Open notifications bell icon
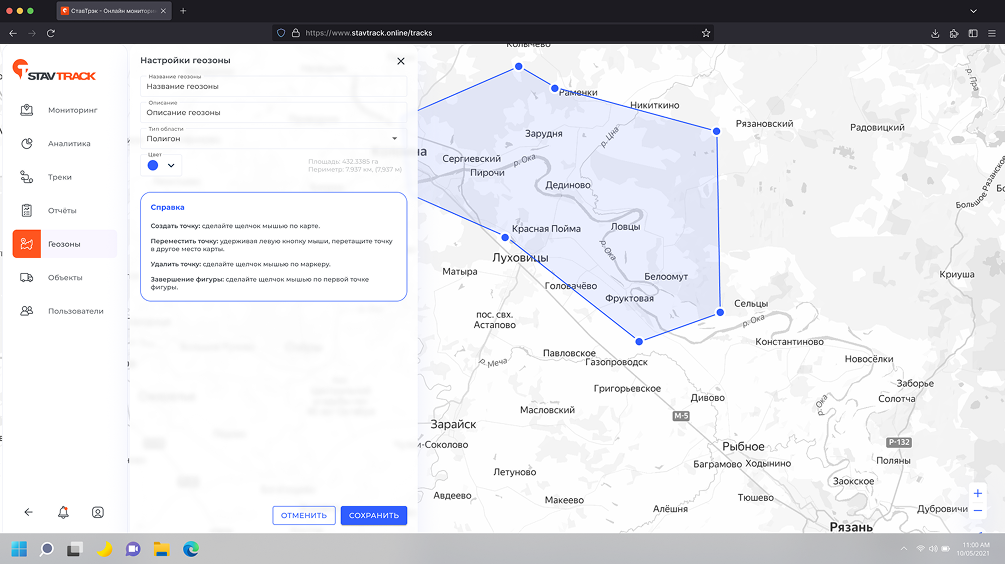Image resolution: width=1005 pixels, height=564 pixels. [x=63, y=512]
